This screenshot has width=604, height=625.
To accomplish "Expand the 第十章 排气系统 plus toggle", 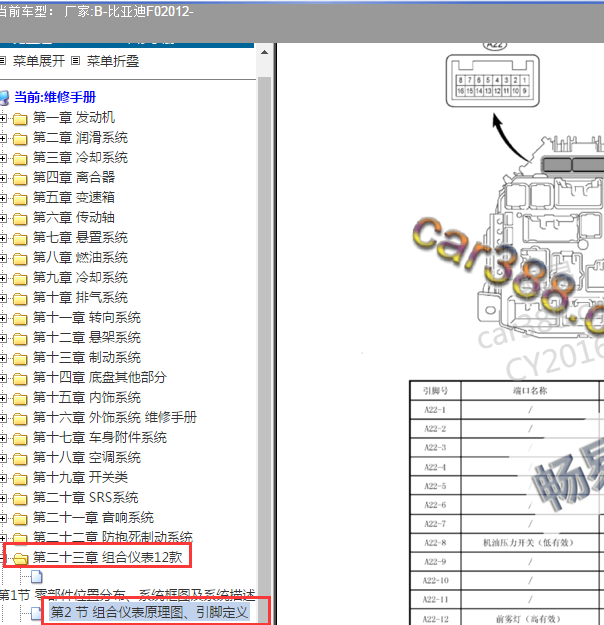I will (3, 298).
